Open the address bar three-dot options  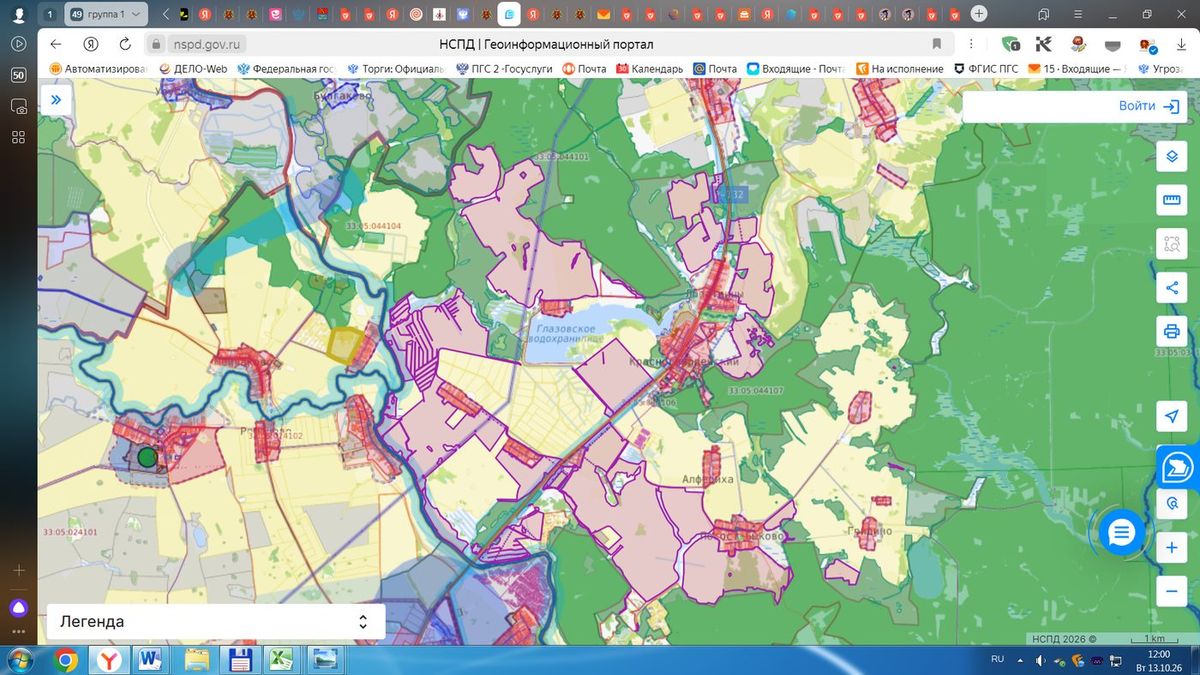pyautogui.click(x=970, y=44)
